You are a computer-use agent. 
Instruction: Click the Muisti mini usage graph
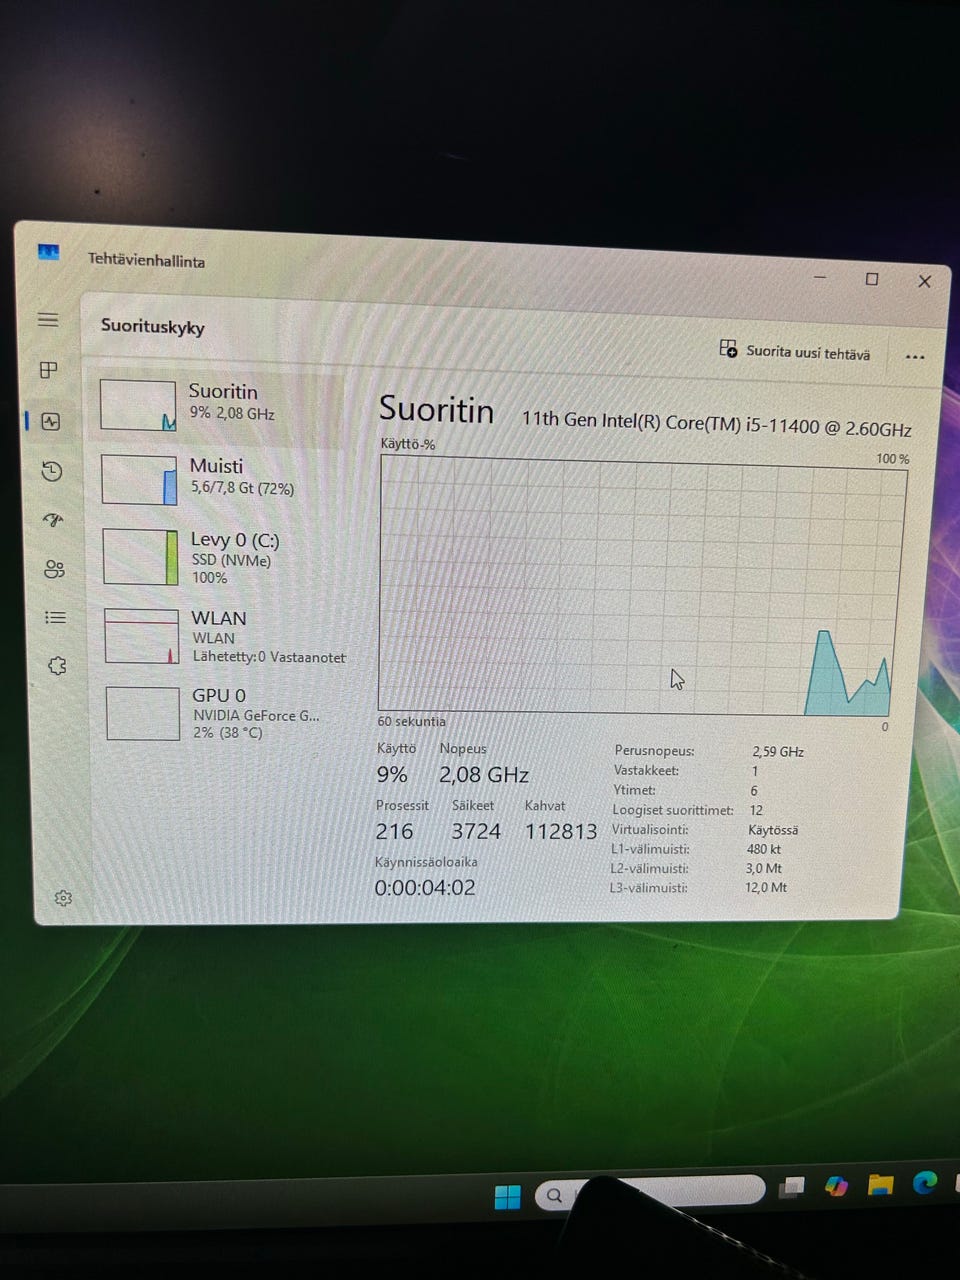click(x=140, y=479)
